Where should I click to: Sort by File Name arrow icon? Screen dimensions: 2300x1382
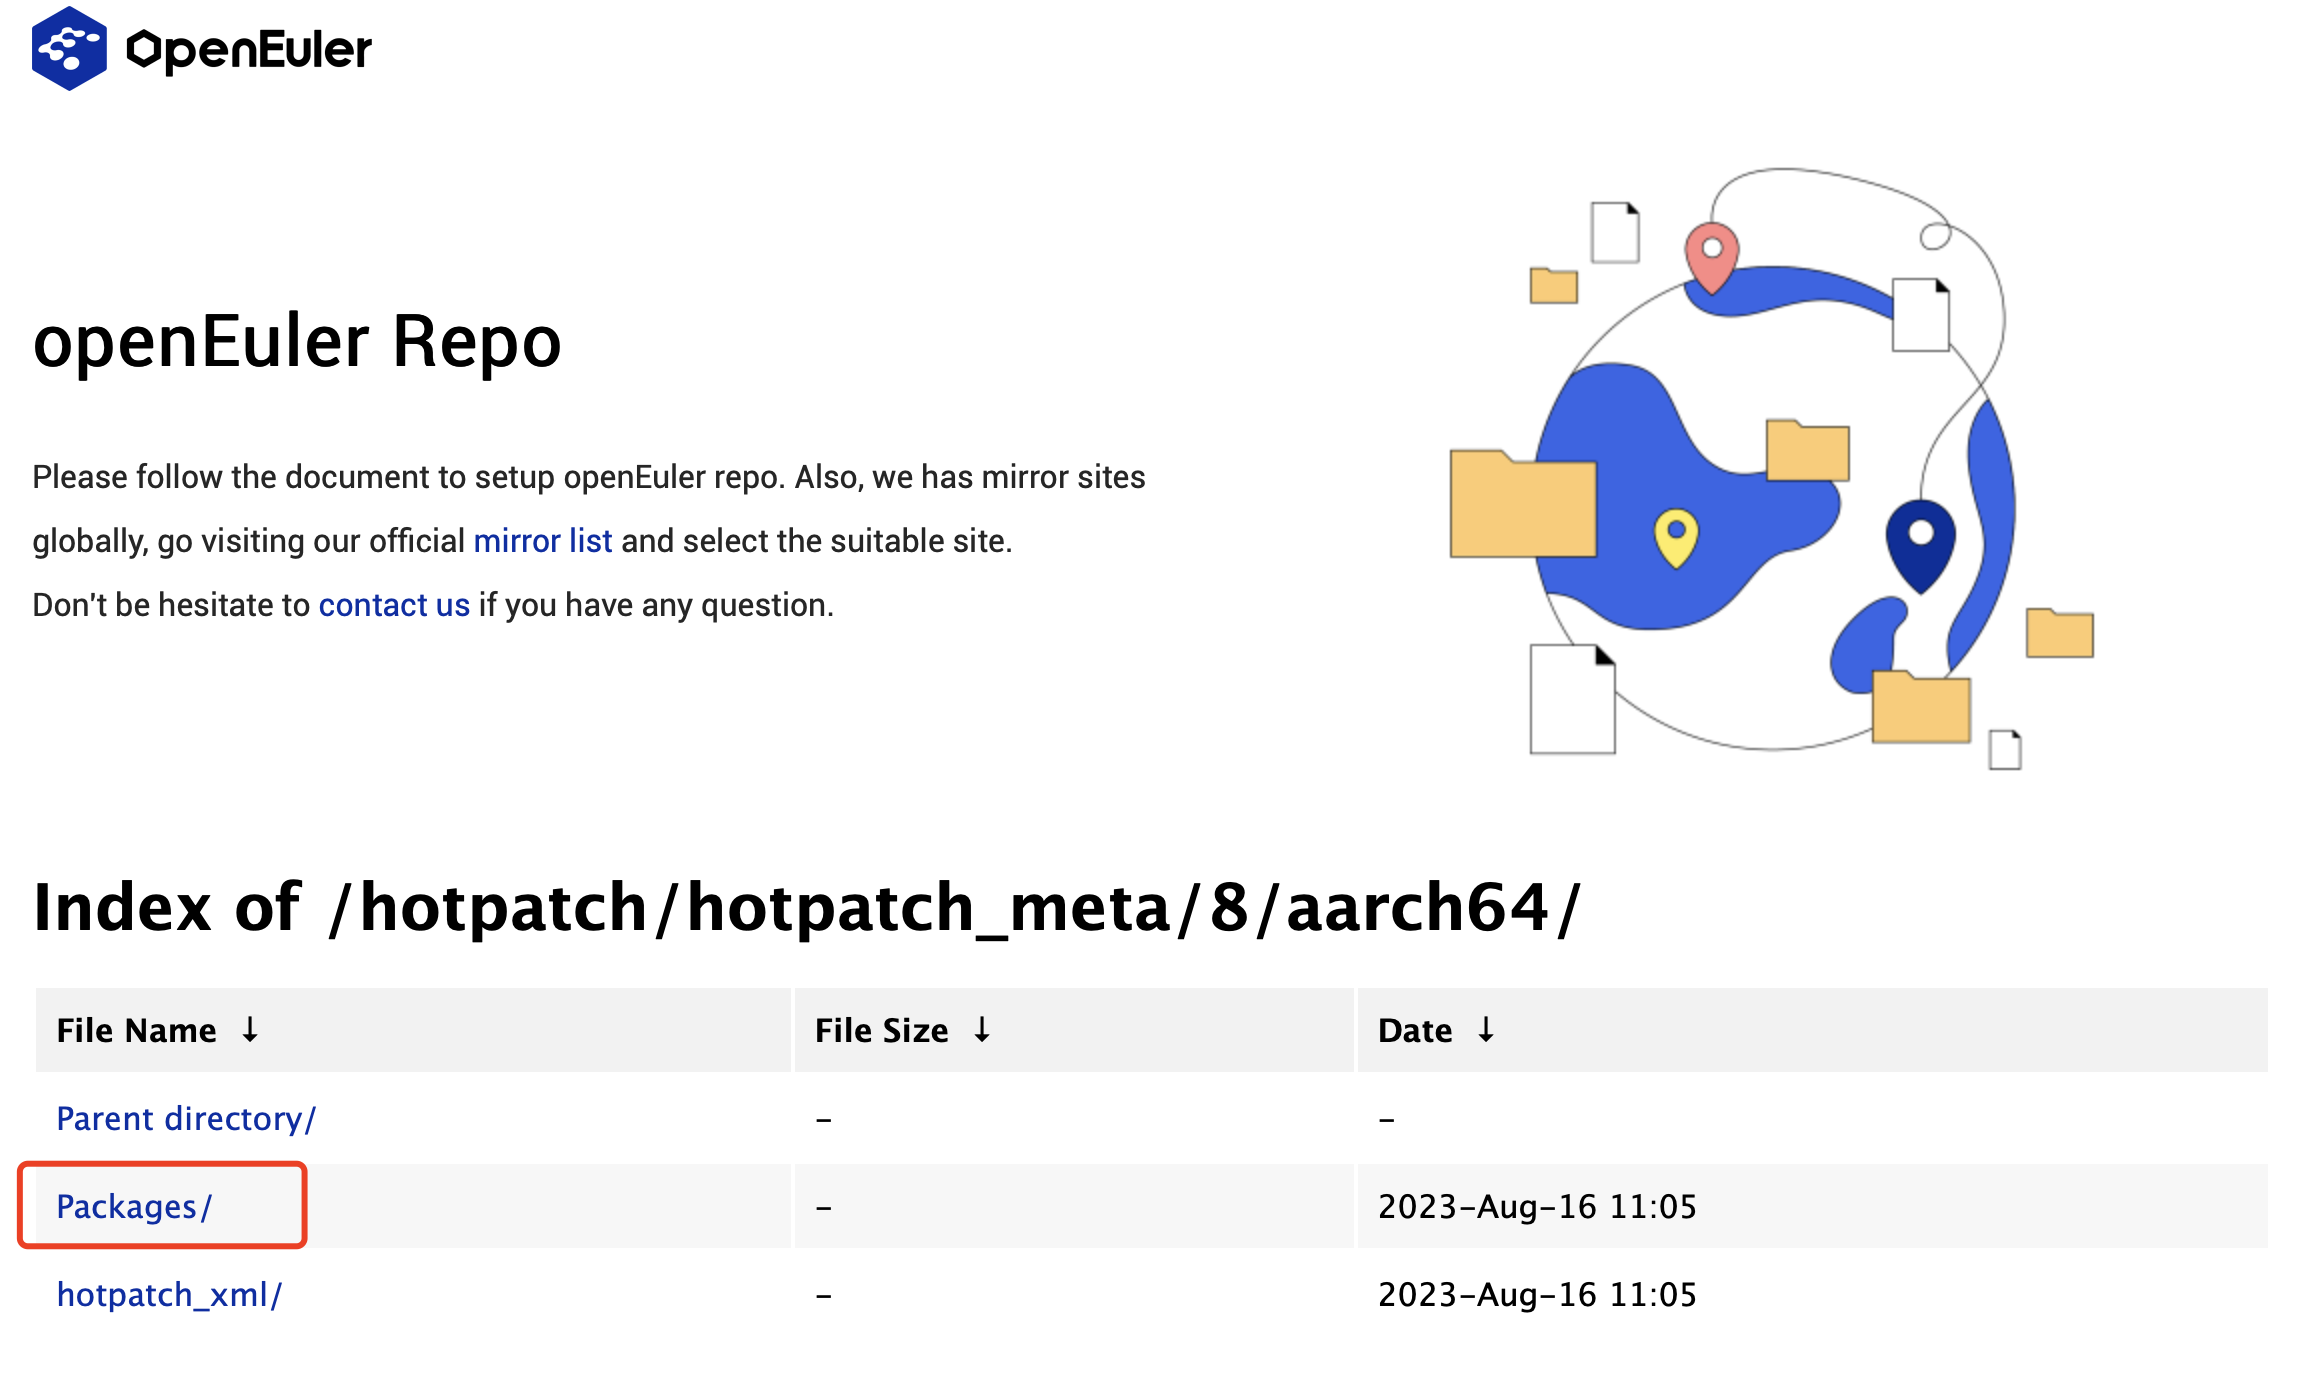(x=250, y=1029)
